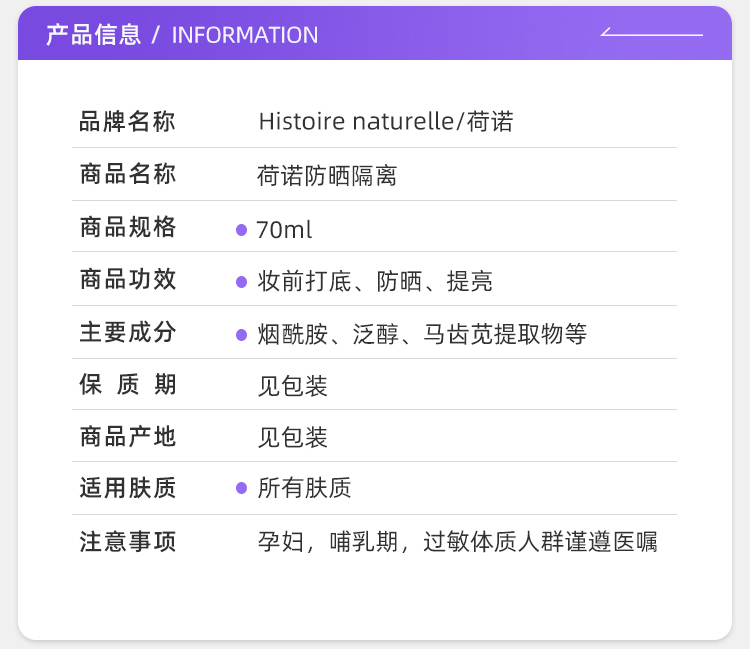Click the purple bullet beside 70ml

pyautogui.click(x=241, y=230)
